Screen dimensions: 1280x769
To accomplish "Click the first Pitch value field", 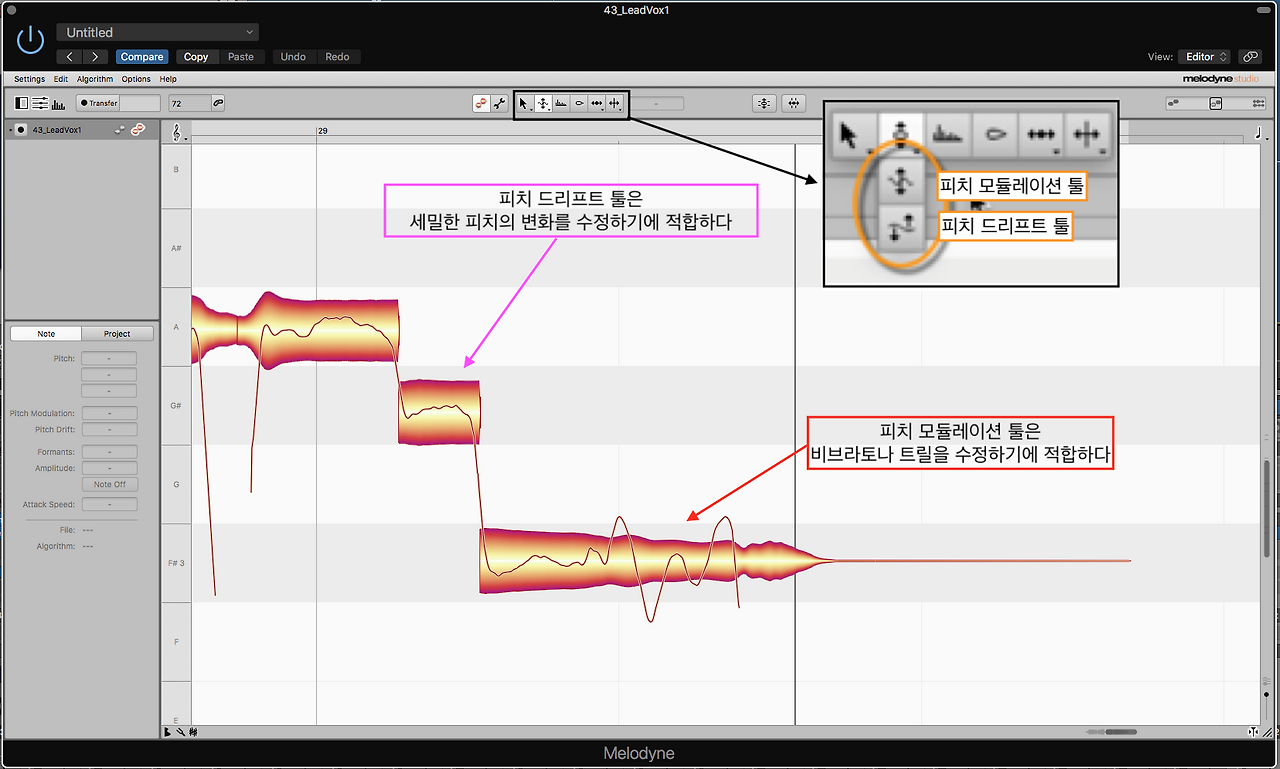I will tap(109, 358).
